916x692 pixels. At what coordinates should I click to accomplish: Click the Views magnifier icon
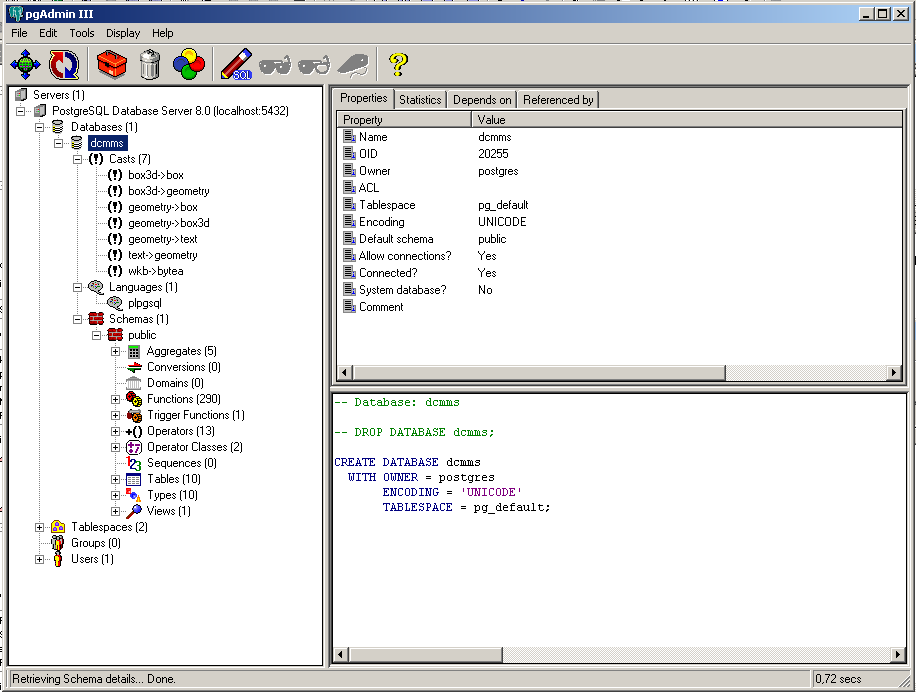click(x=134, y=511)
